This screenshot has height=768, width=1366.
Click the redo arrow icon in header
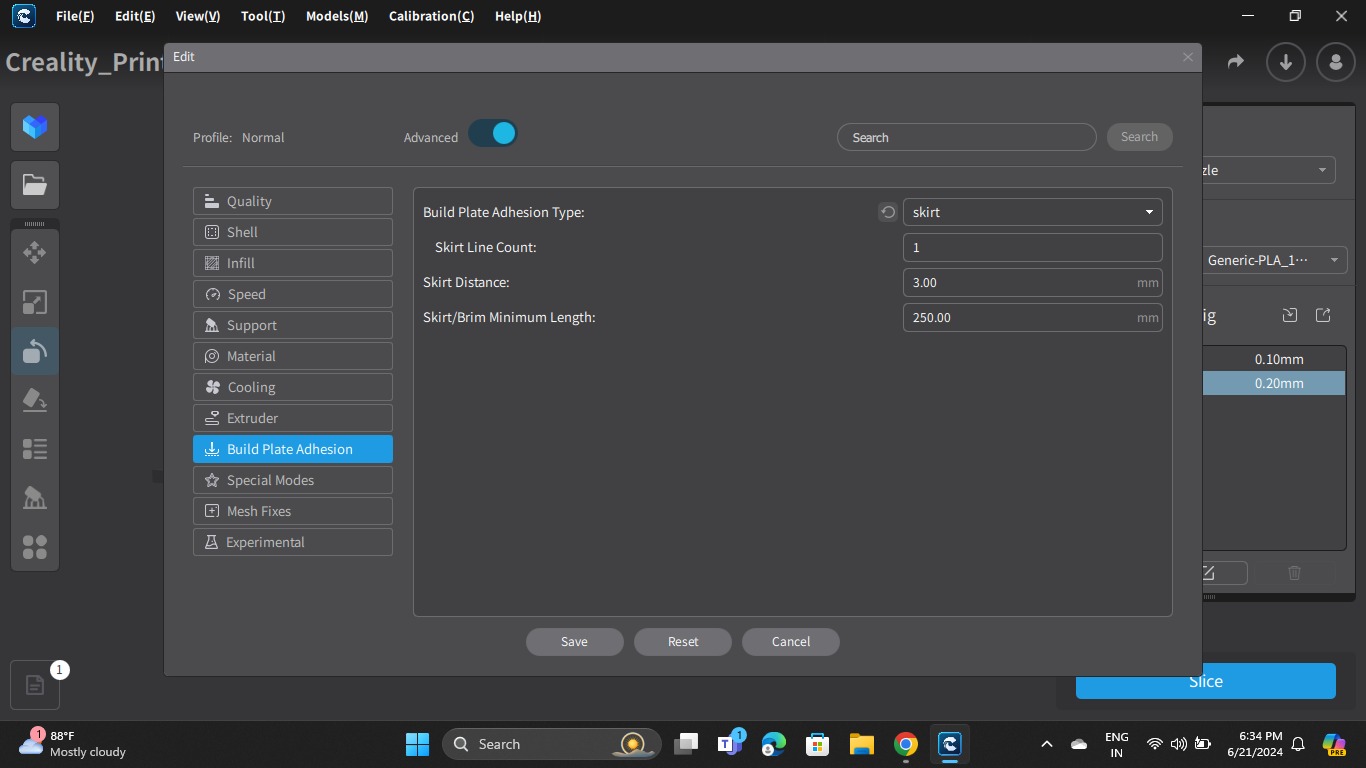[x=1236, y=62]
